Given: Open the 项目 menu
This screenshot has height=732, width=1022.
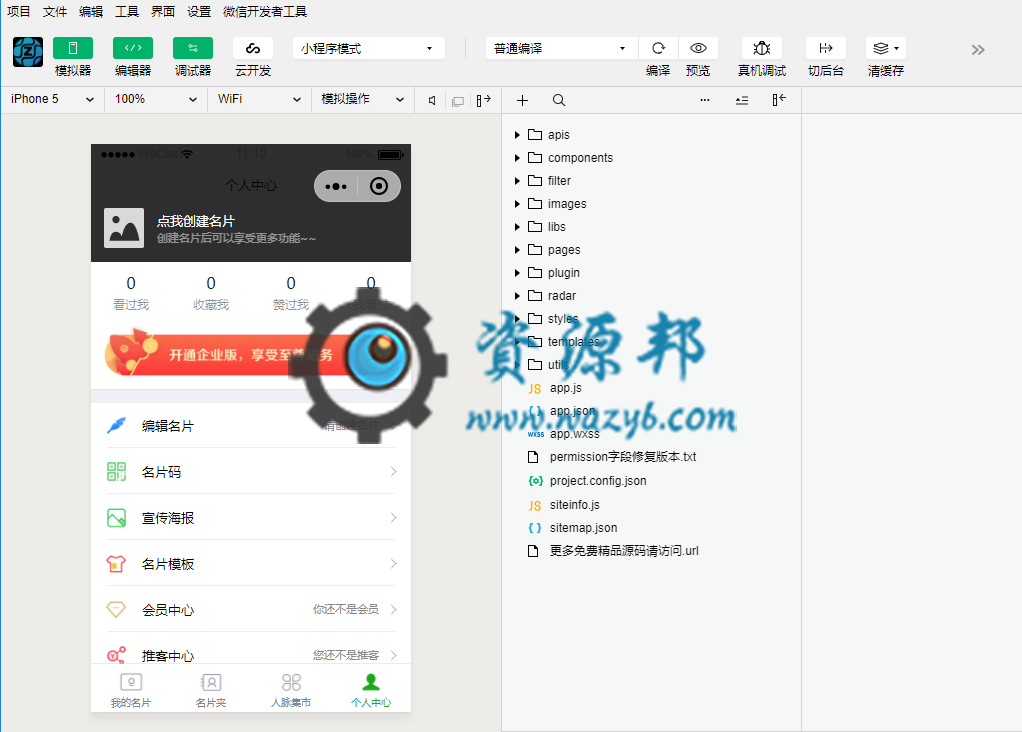Looking at the screenshot, I should 18,11.
